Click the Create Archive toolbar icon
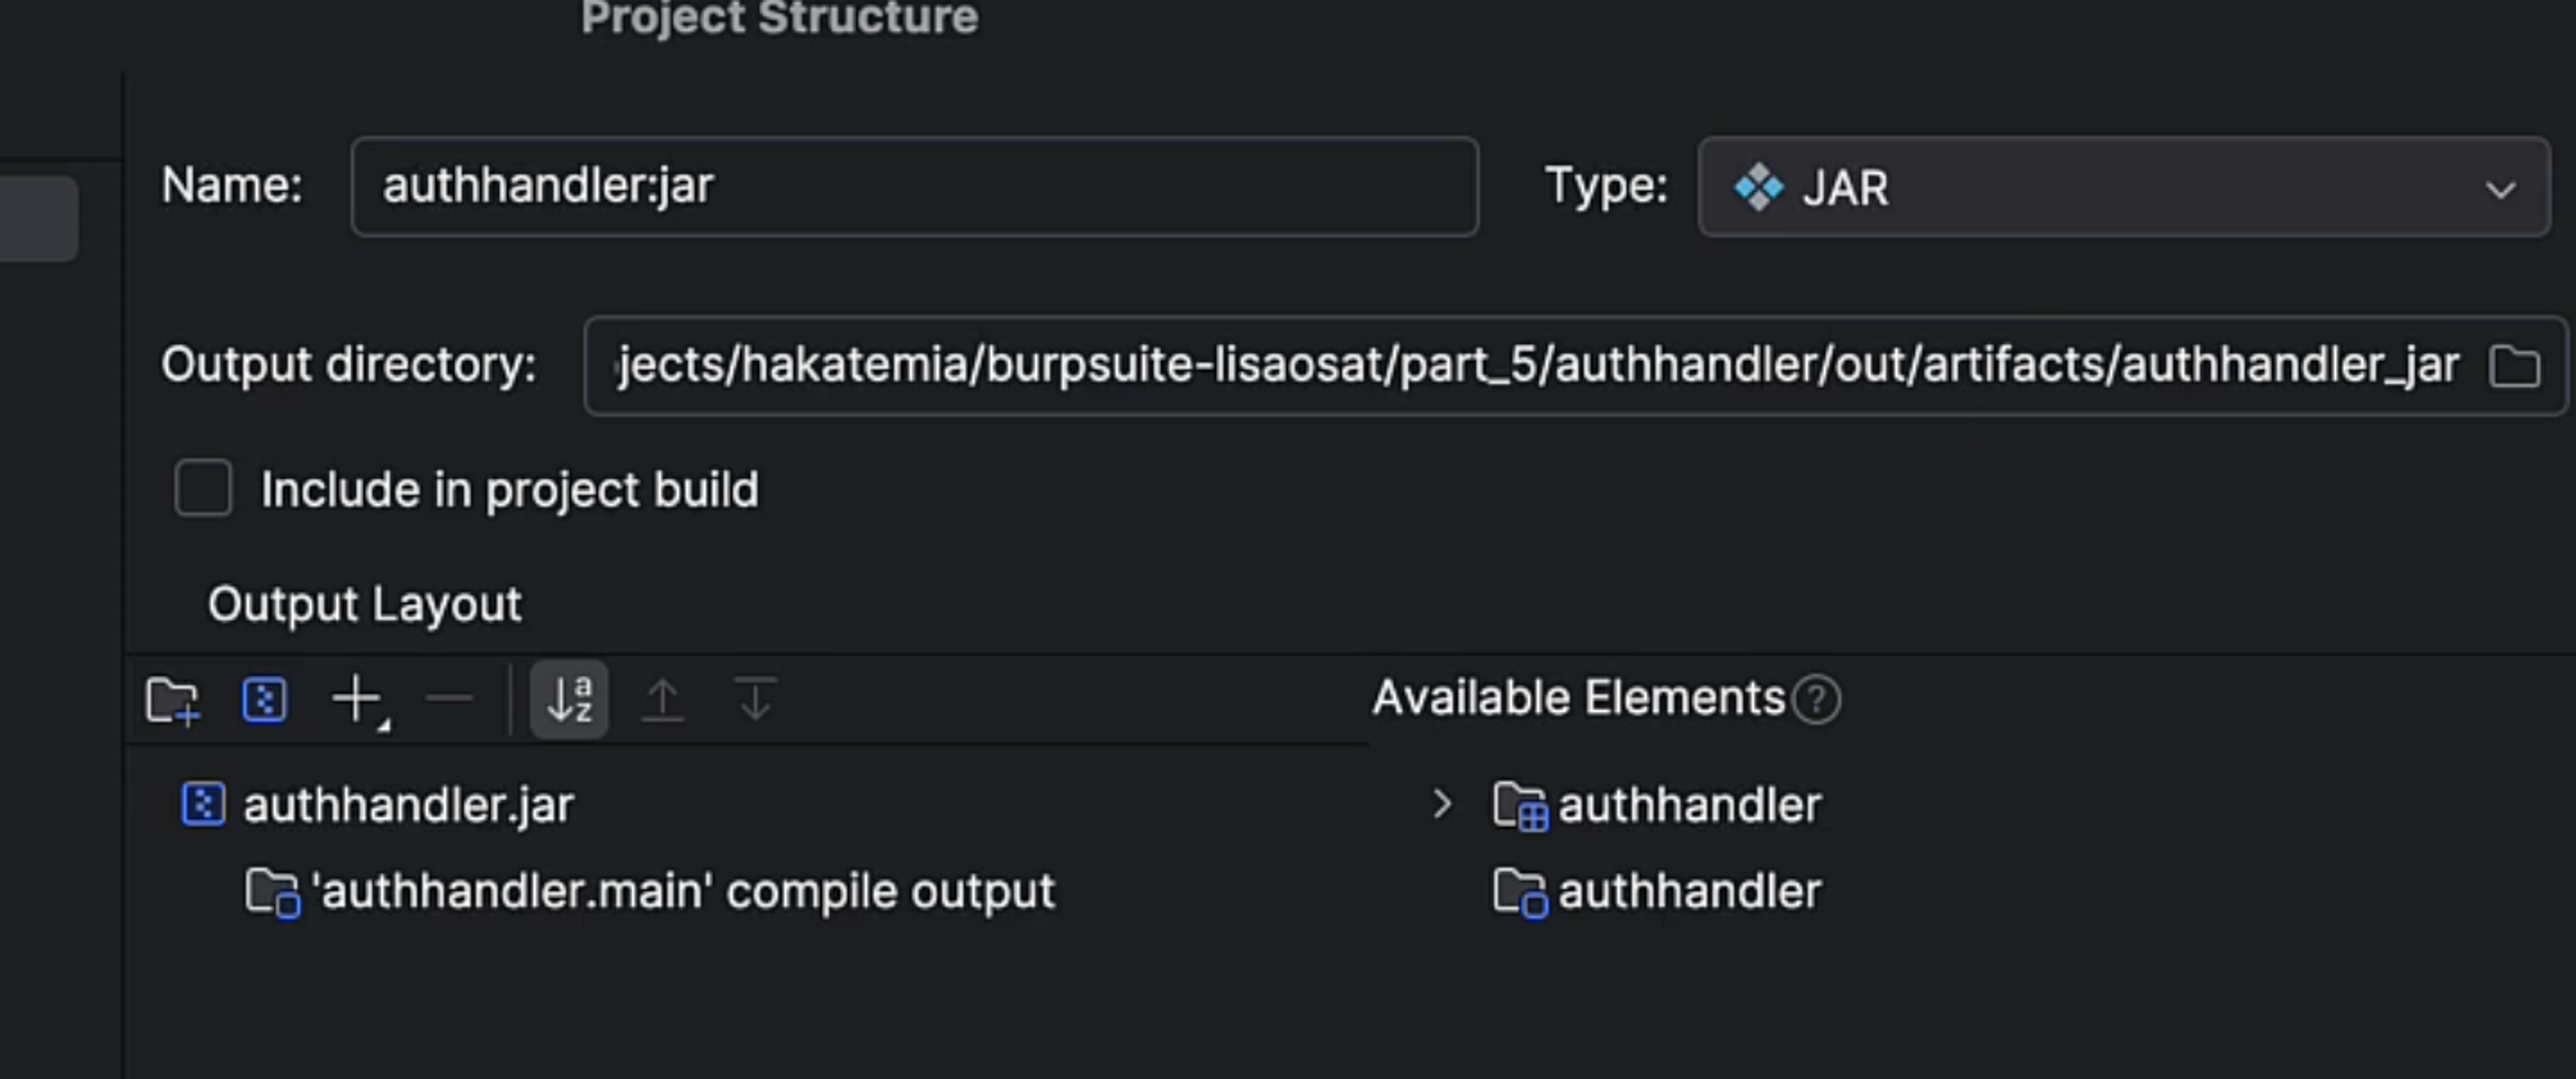 [x=264, y=699]
